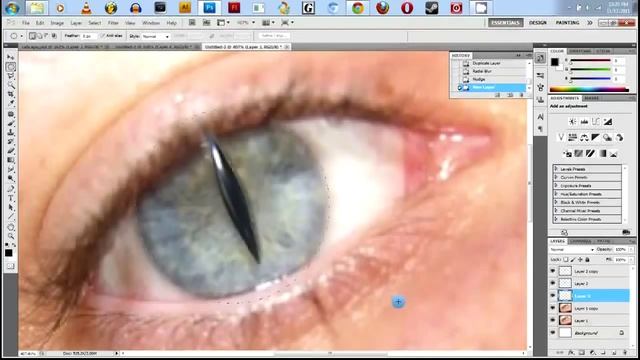
Task: Click the create new layer icon
Action: point(614,352)
